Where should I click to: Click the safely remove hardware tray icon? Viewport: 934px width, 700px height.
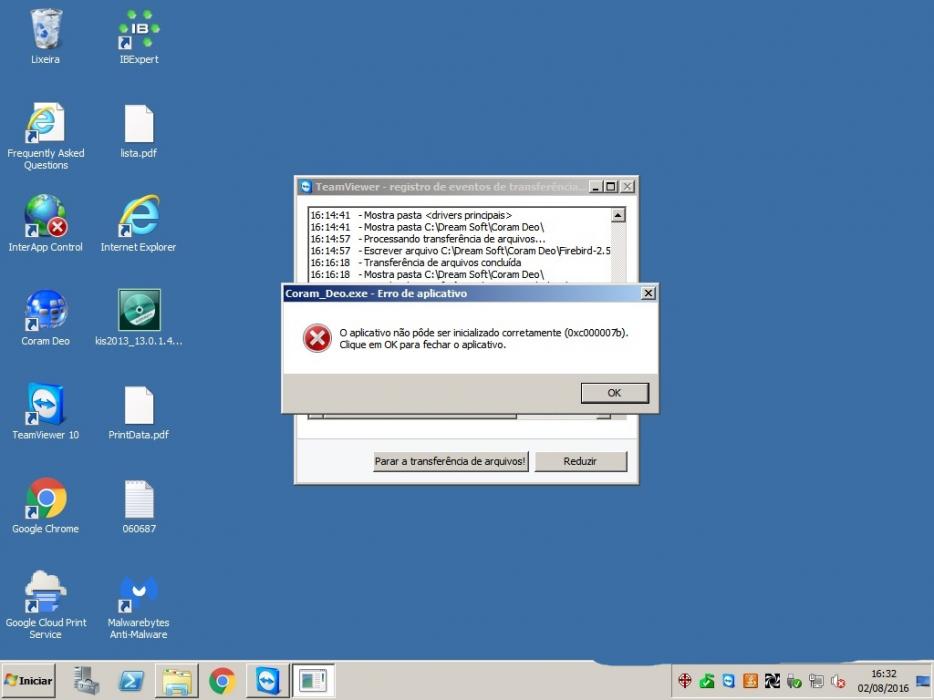pyautogui.click(x=793, y=680)
